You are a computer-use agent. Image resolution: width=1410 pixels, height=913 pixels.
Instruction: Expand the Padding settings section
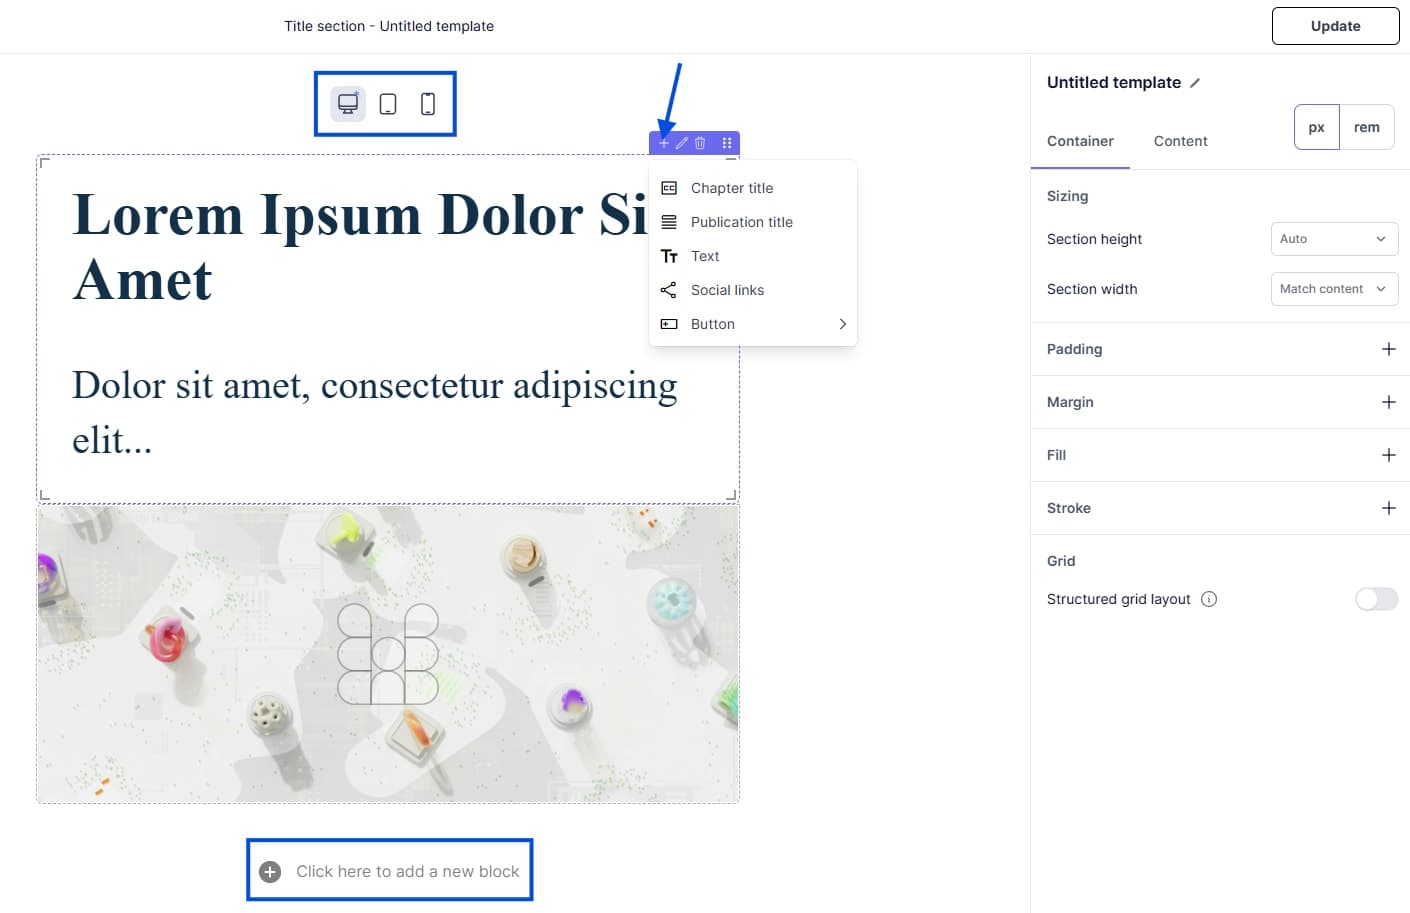point(1388,349)
